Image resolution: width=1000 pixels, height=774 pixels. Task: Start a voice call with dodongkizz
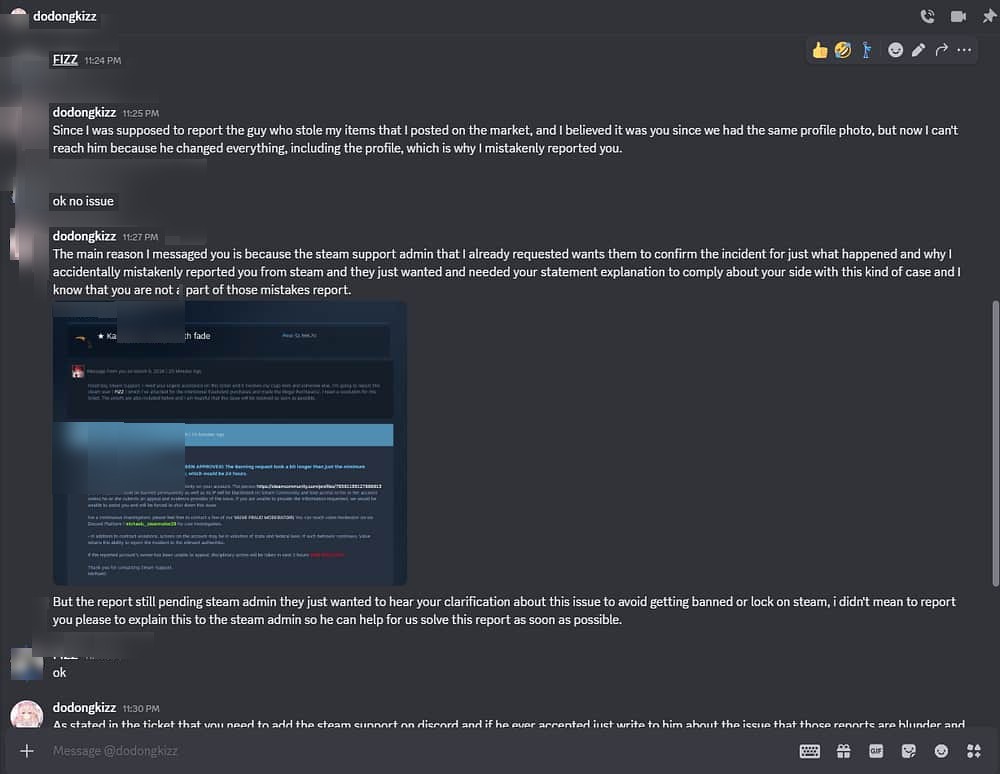click(x=927, y=16)
